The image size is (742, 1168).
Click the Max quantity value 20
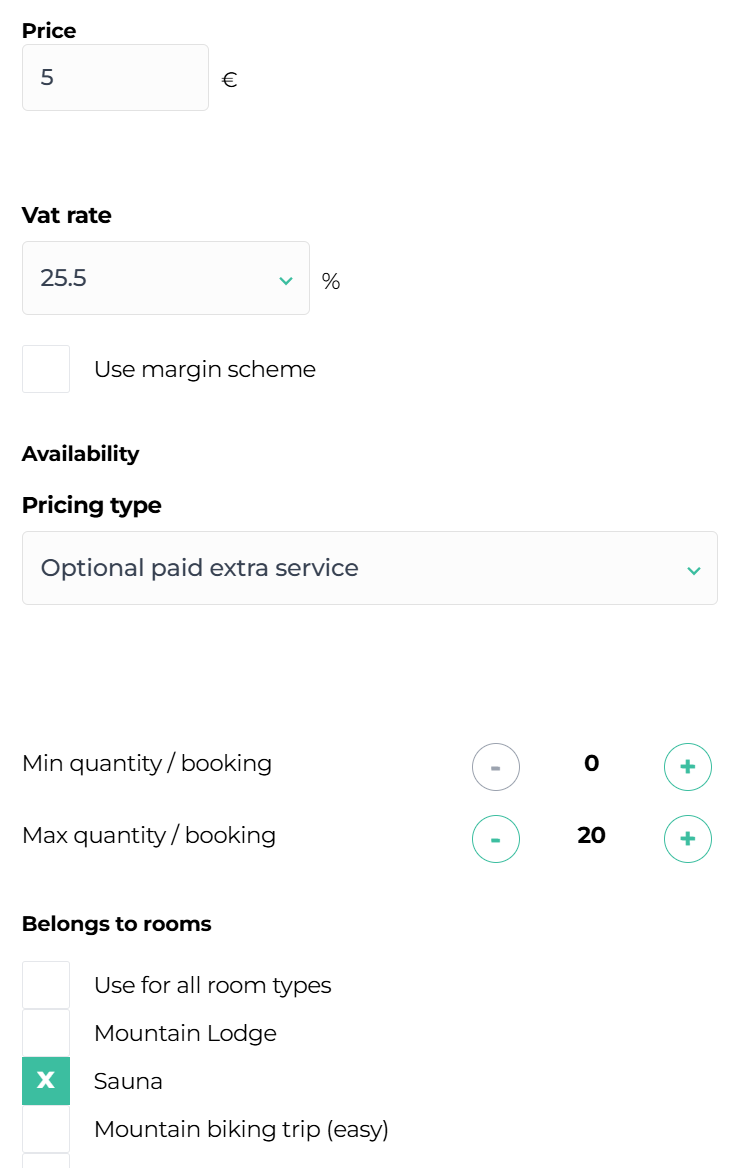pyautogui.click(x=592, y=835)
